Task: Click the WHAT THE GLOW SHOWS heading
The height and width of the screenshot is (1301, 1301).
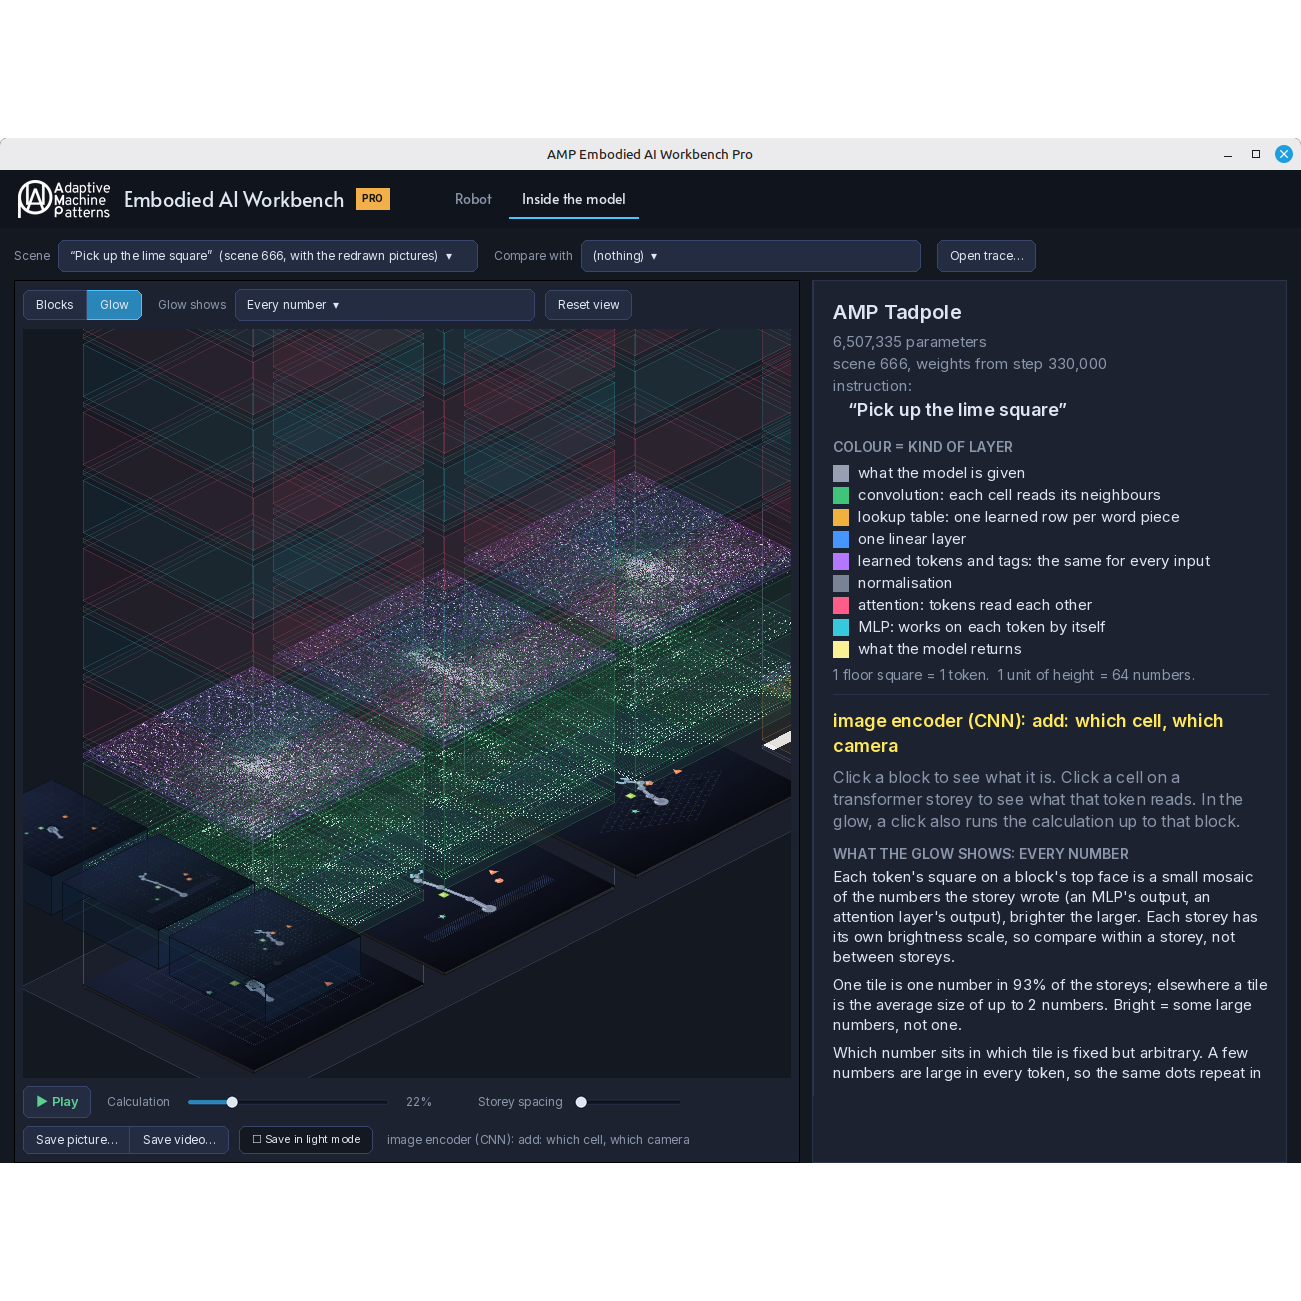Action: [981, 854]
